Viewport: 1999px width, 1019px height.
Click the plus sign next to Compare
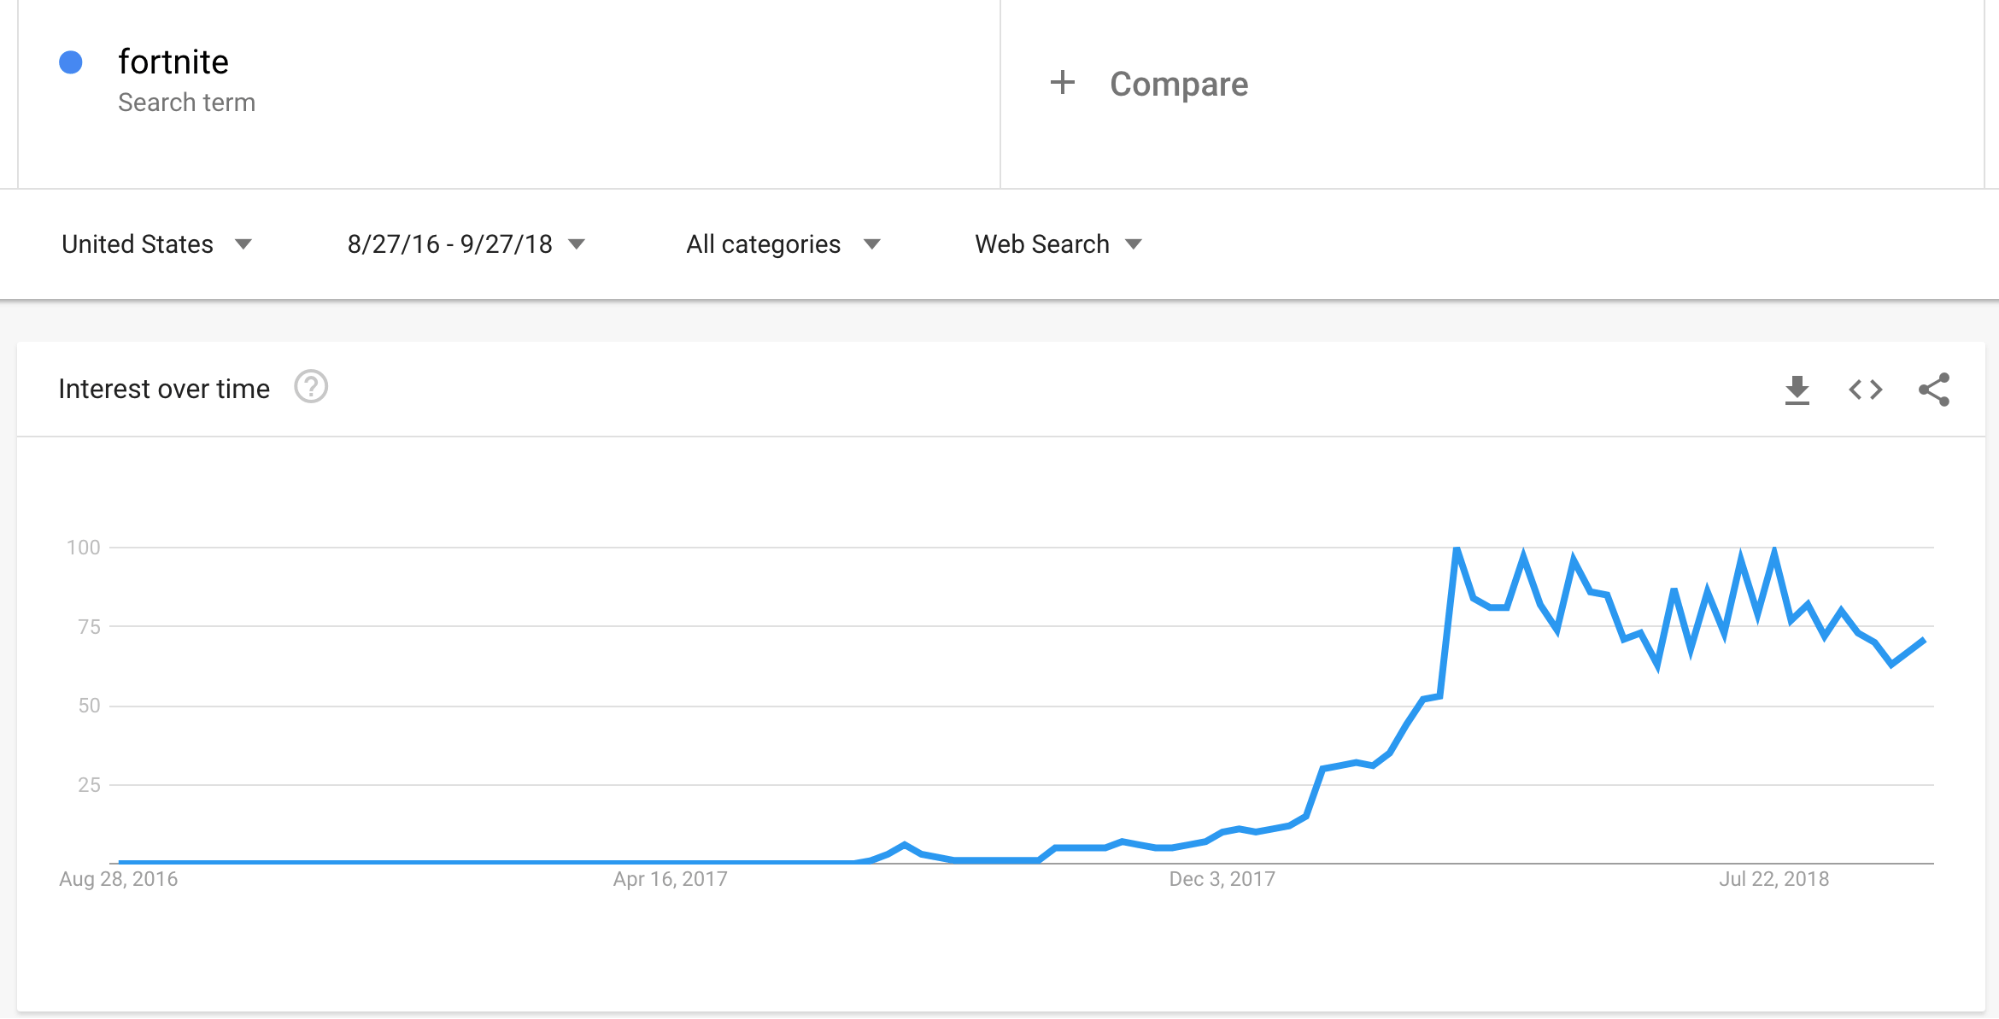1062,83
